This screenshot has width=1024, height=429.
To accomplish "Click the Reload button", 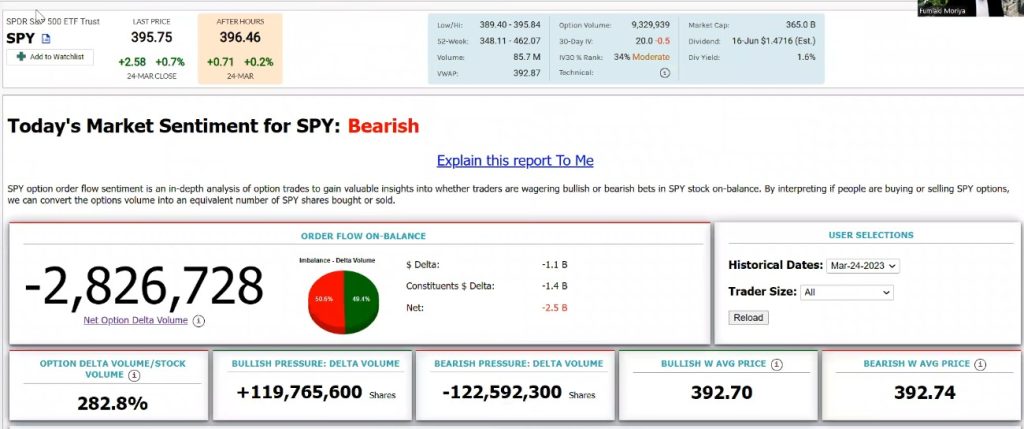I will pos(748,317).
